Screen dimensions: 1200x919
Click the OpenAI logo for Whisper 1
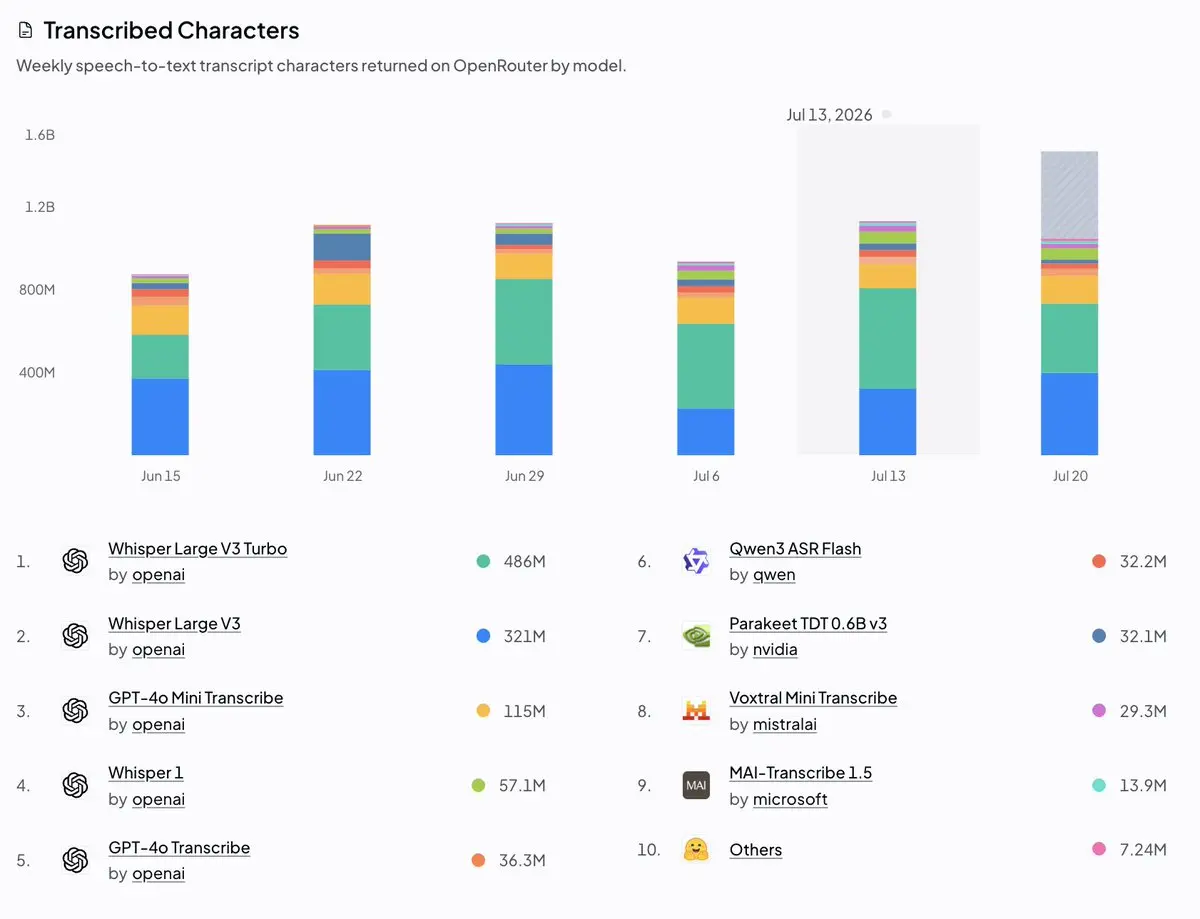coord(75,786)
